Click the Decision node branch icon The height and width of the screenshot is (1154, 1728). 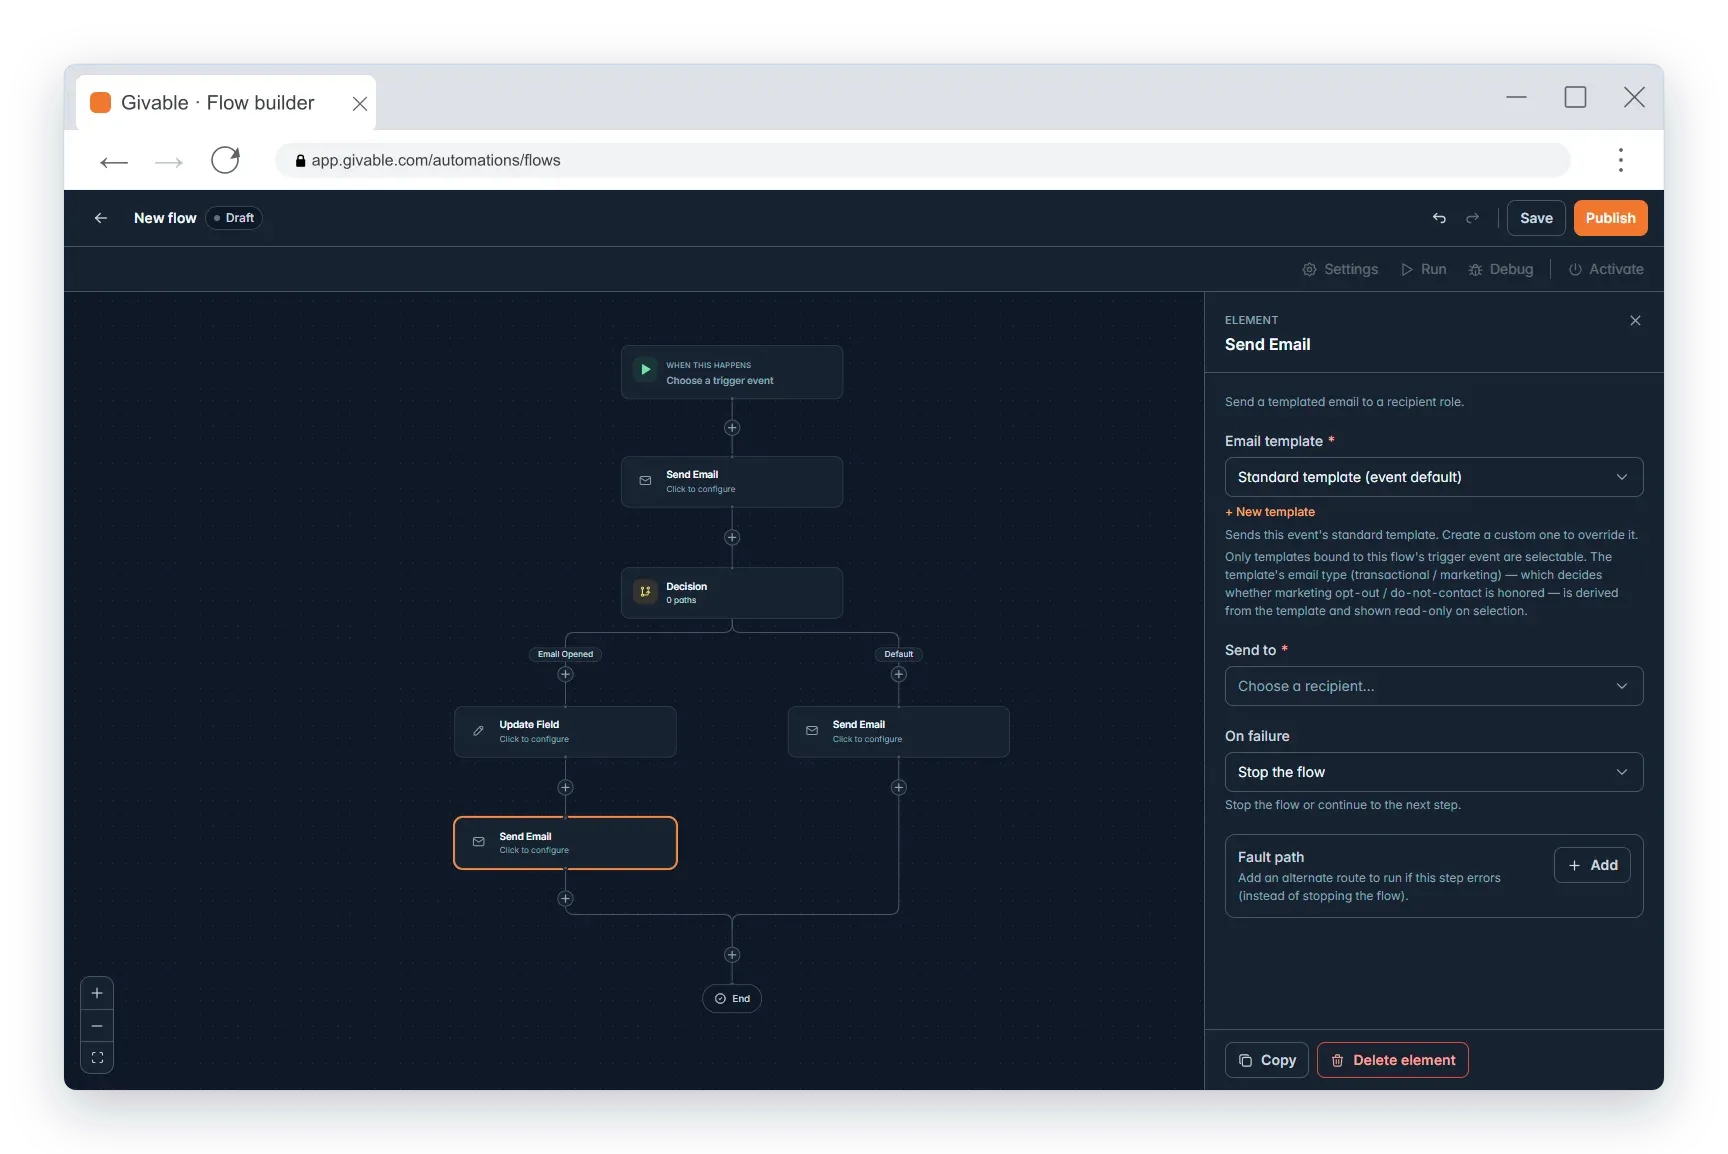[646, 592]
